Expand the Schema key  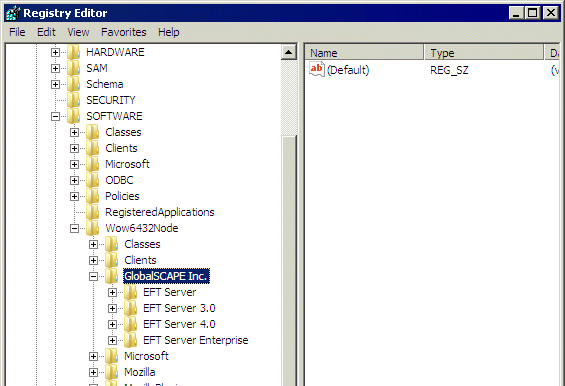click(55, 84)
